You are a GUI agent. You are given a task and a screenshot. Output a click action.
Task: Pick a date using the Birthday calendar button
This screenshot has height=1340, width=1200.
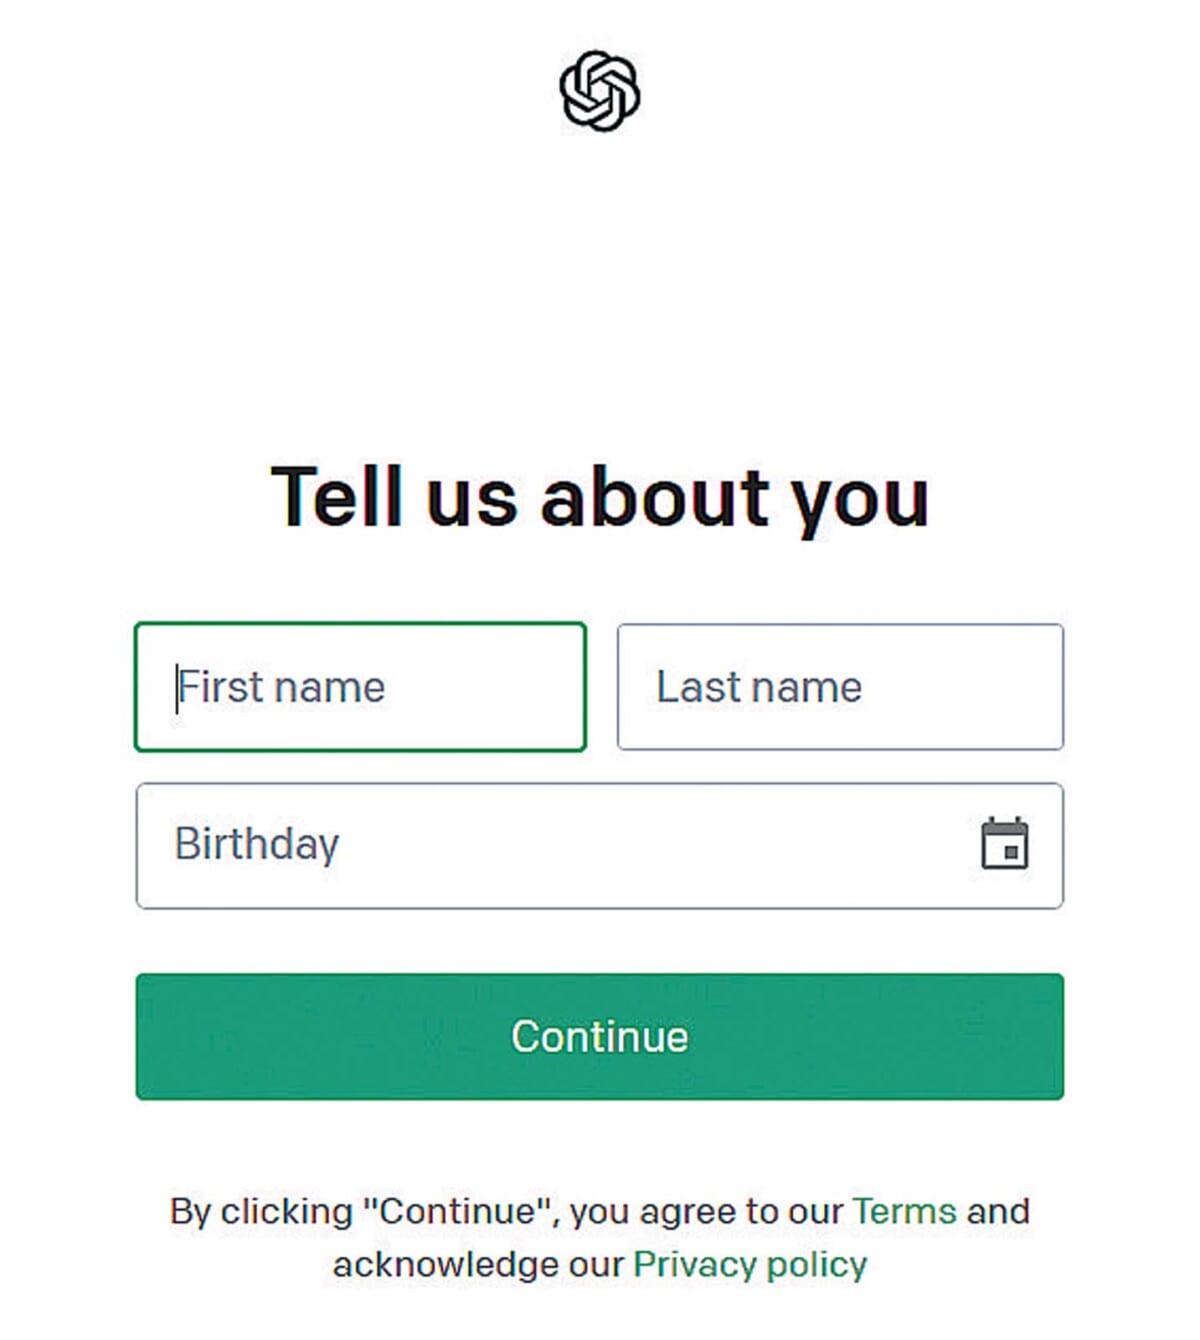(x=1004, y=844)
